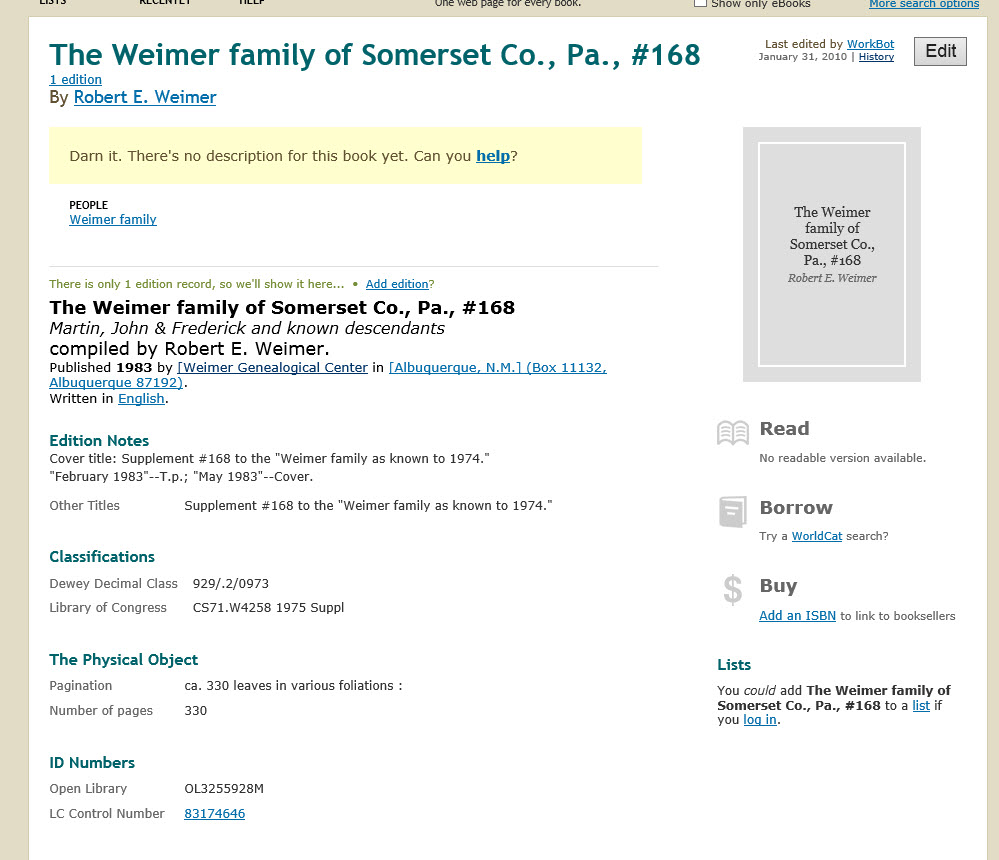The image size is (999, 860).
Task: Click the Add edition link
Action: pyautogui.click(x=395, y=283)
